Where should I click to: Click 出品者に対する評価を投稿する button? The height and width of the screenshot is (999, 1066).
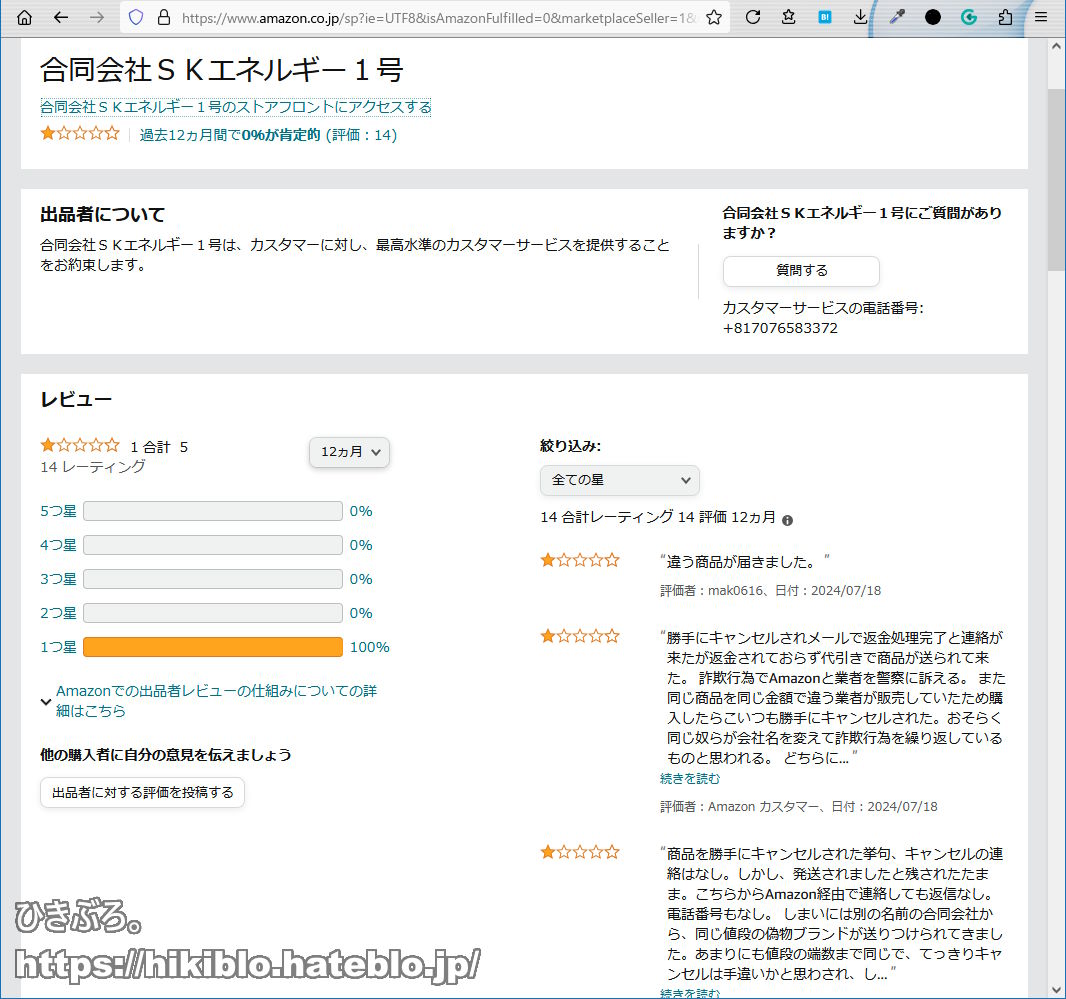(x=142, y=793)
